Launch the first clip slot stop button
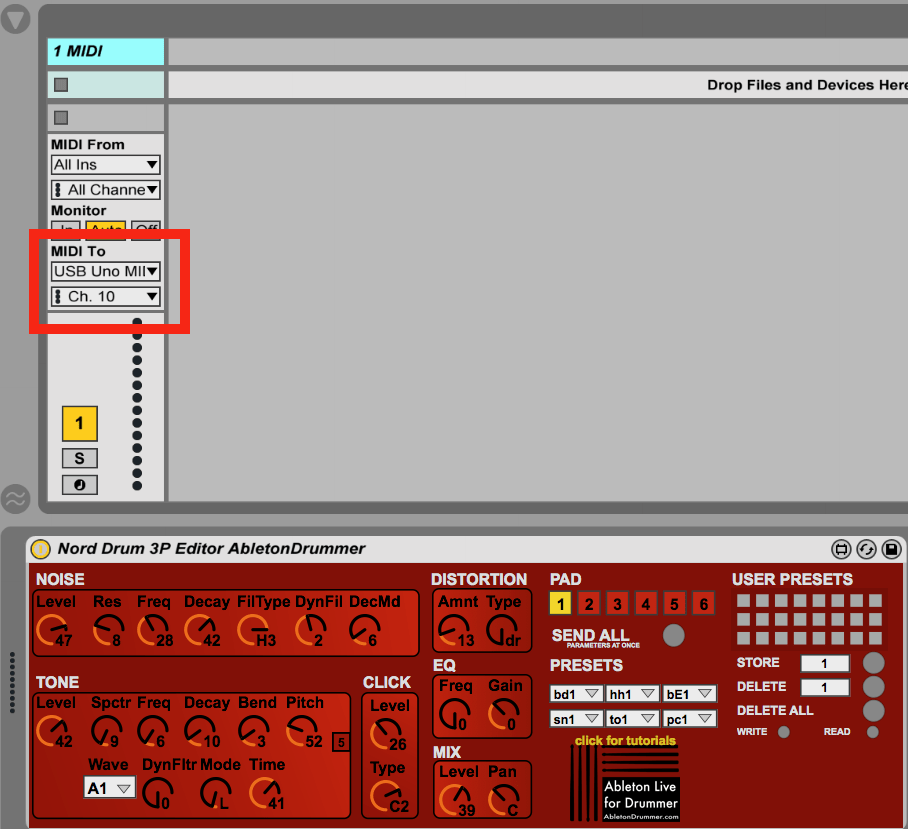This screenshot has width=908, height=829. (61, 85)
